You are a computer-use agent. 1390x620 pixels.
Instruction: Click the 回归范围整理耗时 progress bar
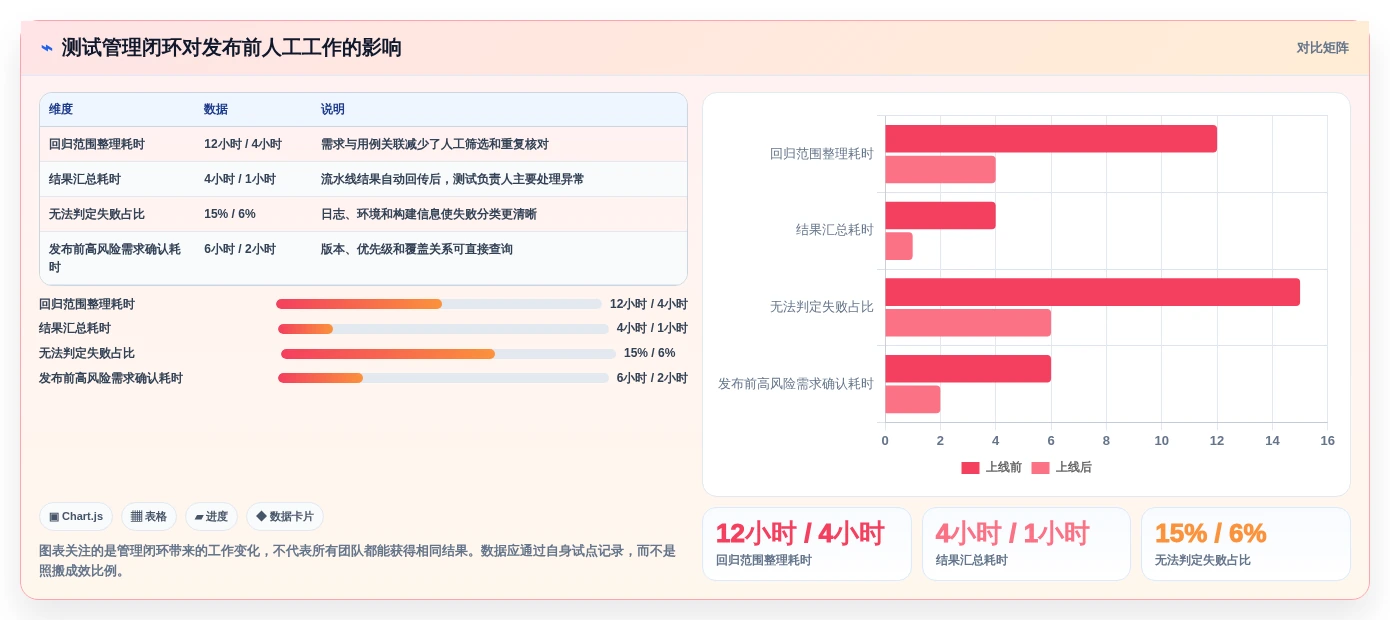point(439,304)
